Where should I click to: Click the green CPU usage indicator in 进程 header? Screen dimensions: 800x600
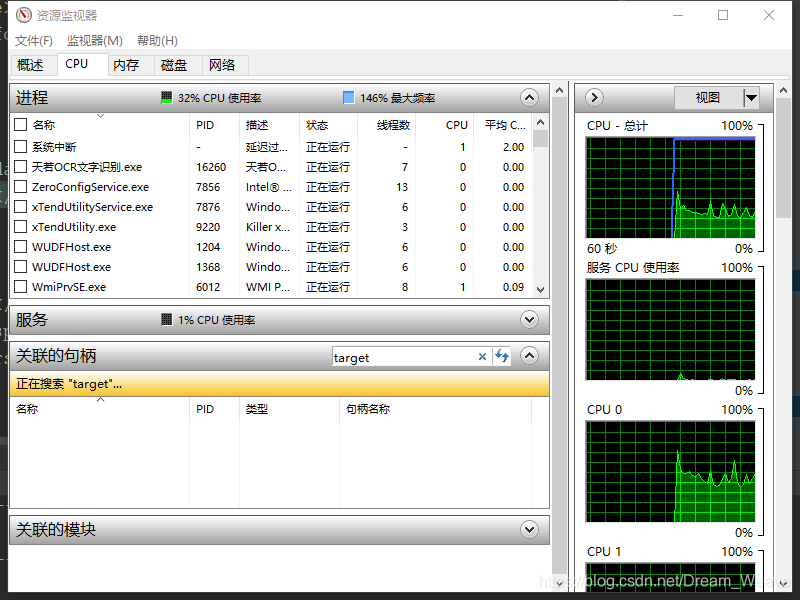click(166, 97)
